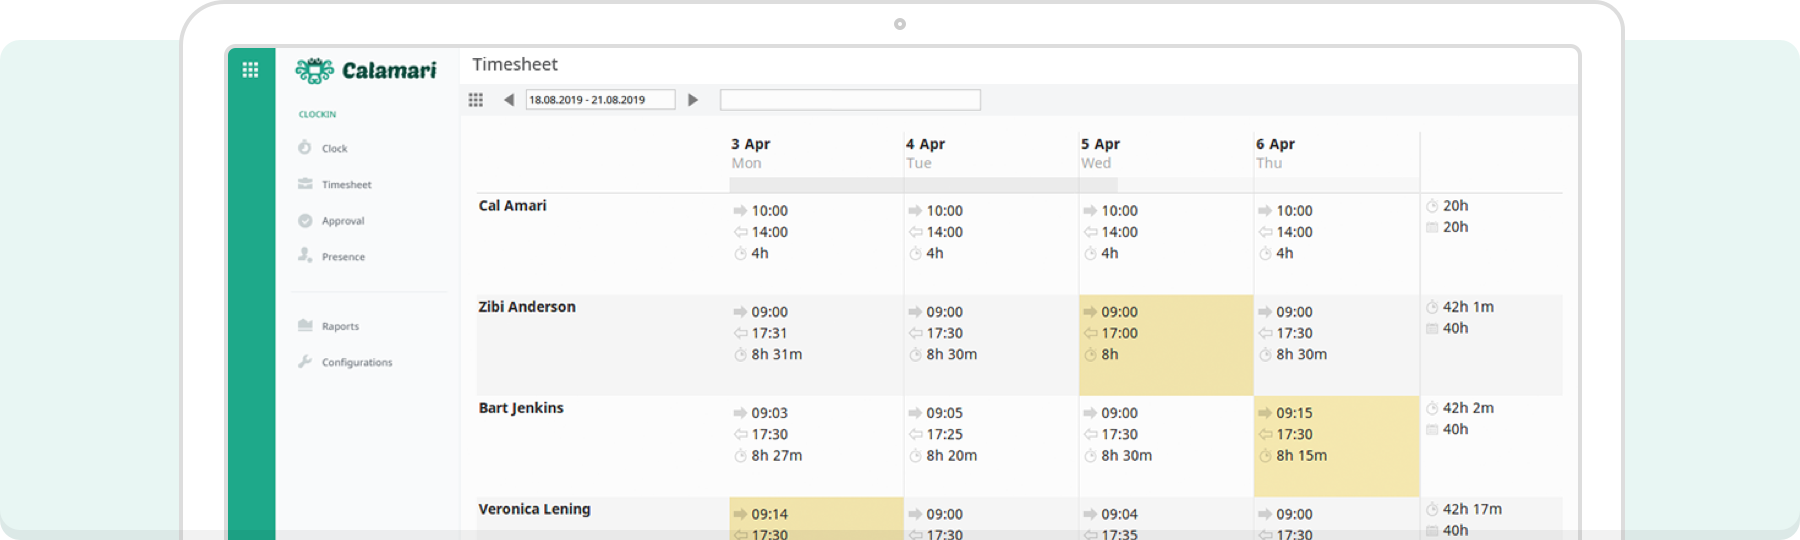Go to previous date range arrow
Screen dimensions: 1800x540
tap(509, 100)
